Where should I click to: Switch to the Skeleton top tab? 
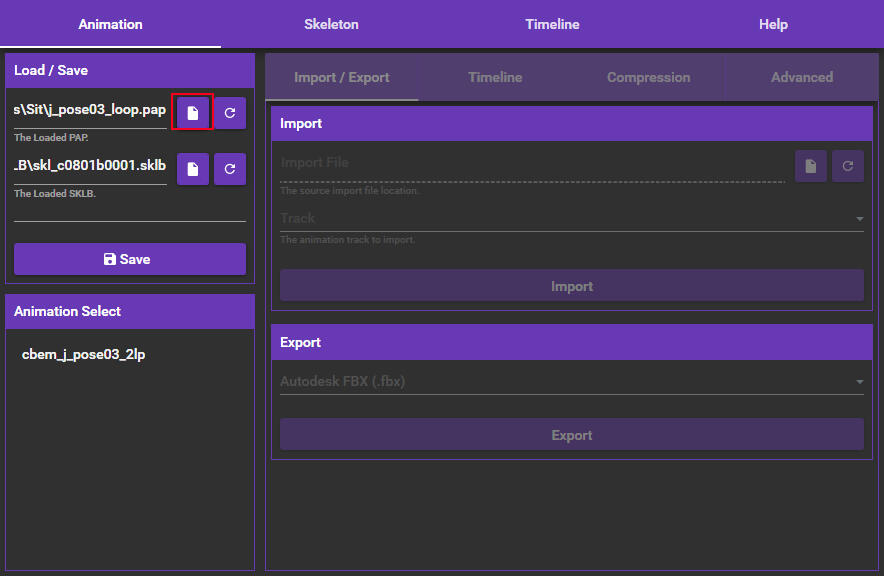point(331,24)
